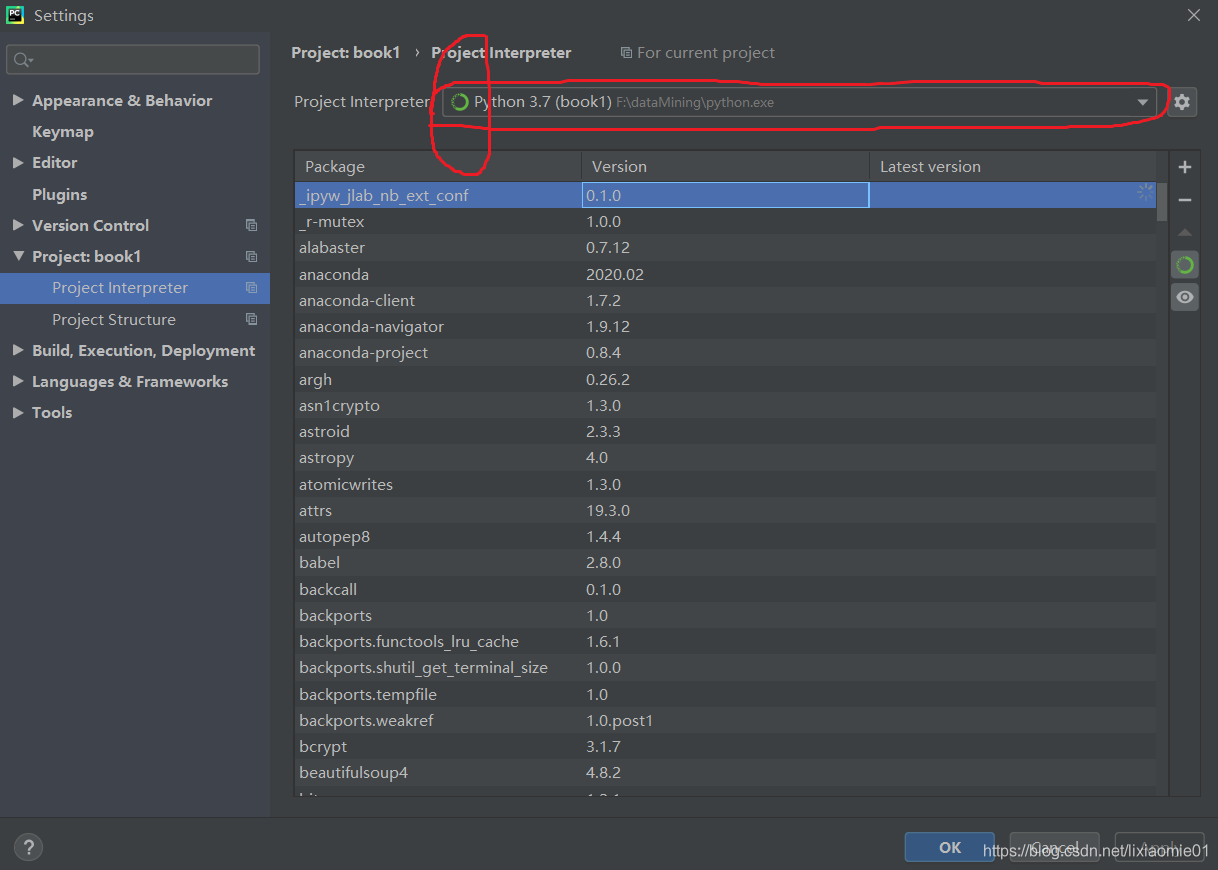This screenshot has width=1218, height=870.
Task: Expand the Tools section
Action: [18, 412]
